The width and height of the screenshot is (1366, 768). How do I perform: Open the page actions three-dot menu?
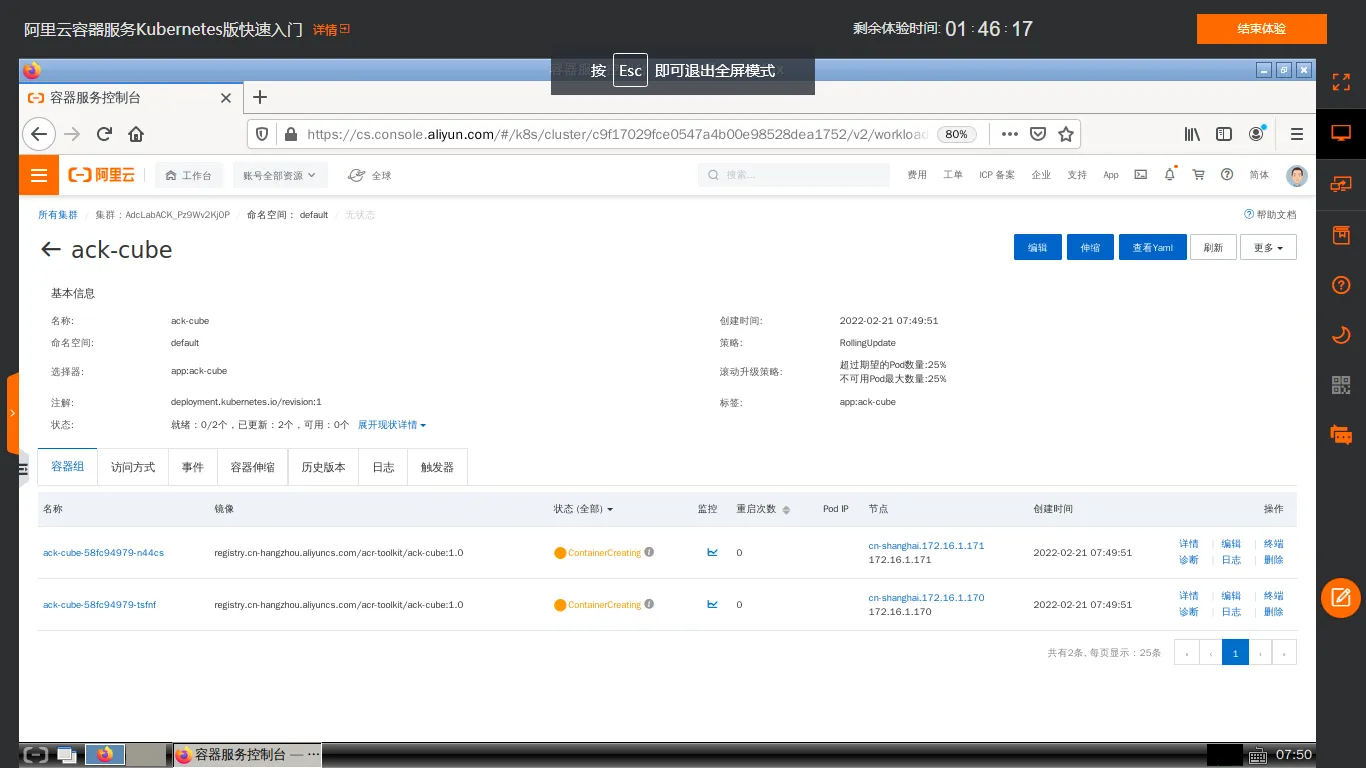point(1010,134)
